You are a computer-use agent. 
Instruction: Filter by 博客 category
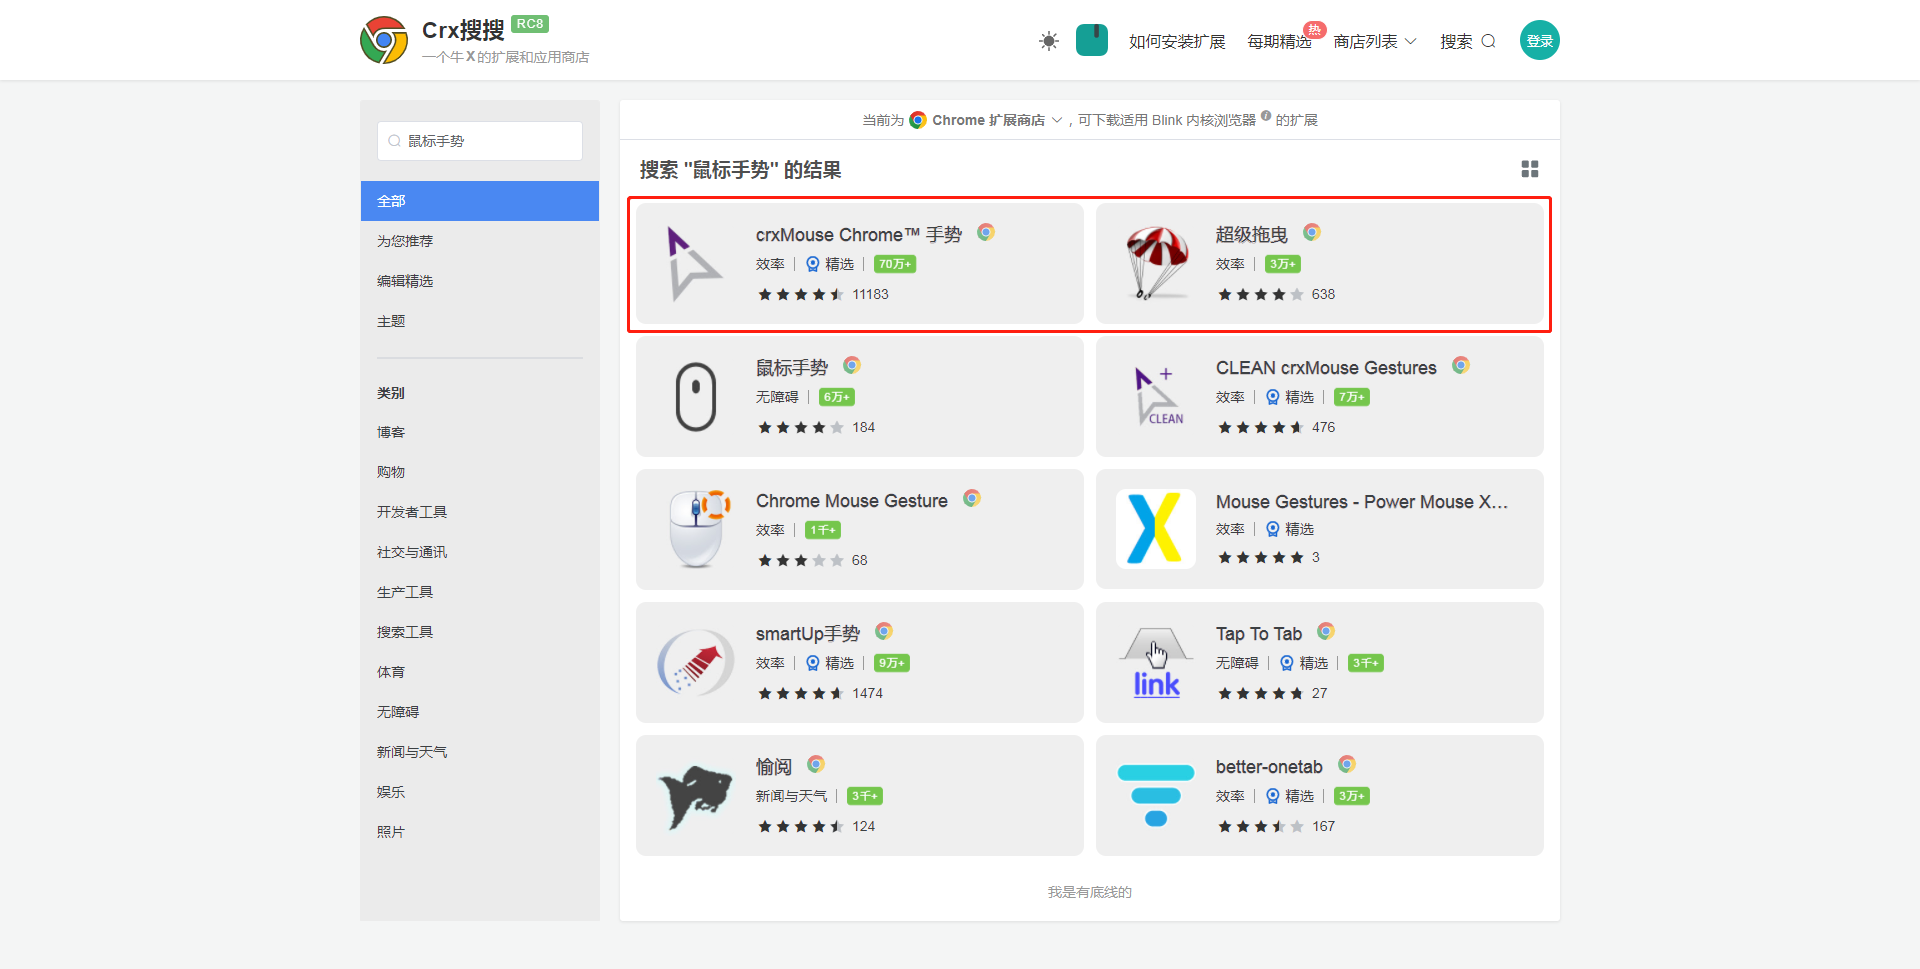391,432
